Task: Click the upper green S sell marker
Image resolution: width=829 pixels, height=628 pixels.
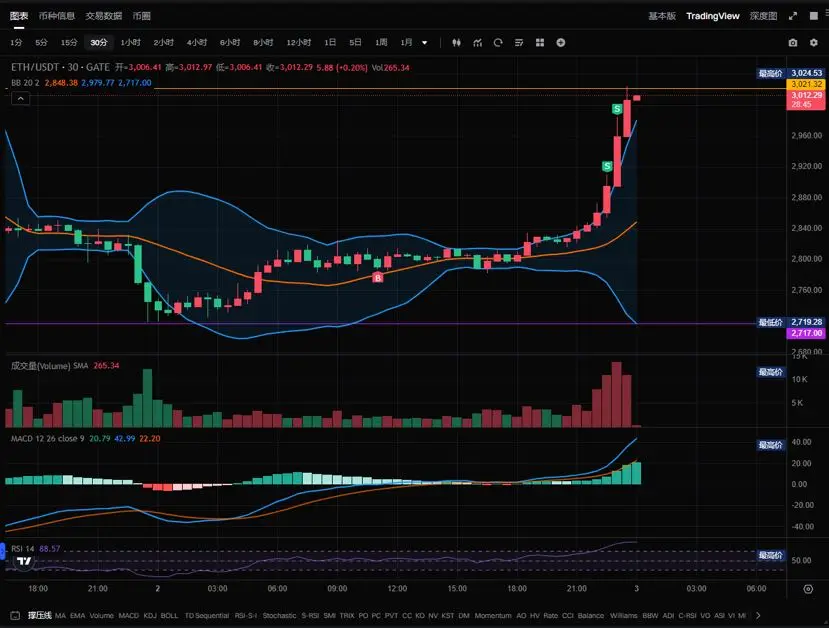Action: click(617, 109)
